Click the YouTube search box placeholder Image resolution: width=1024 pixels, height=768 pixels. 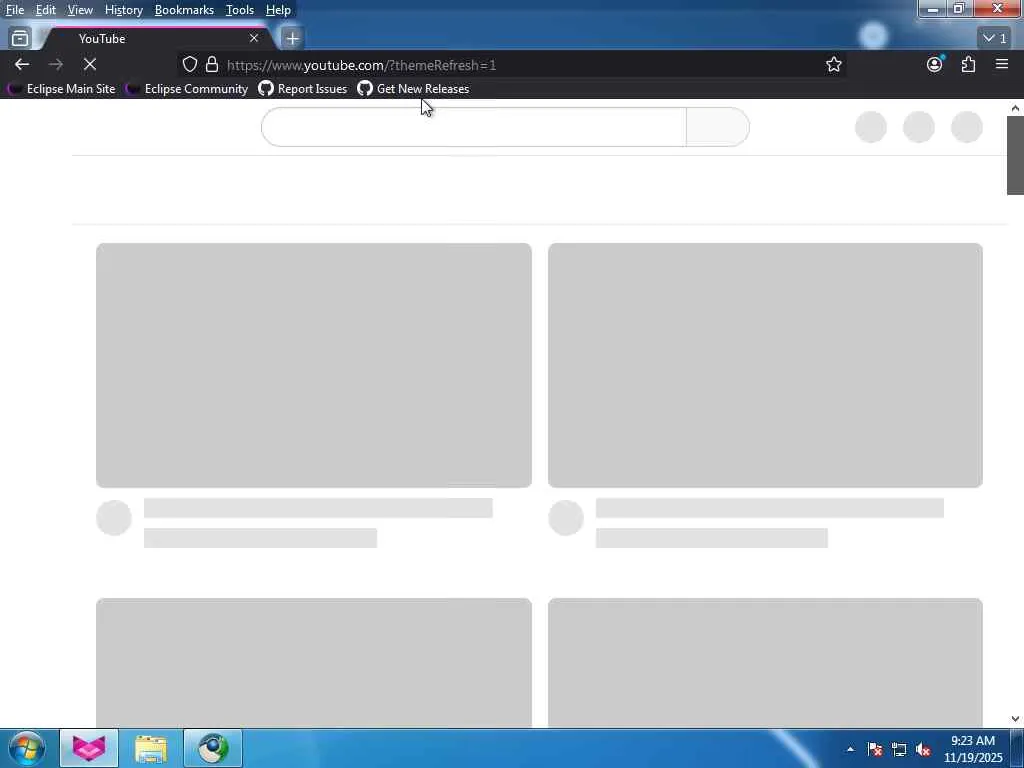point(473,127)
